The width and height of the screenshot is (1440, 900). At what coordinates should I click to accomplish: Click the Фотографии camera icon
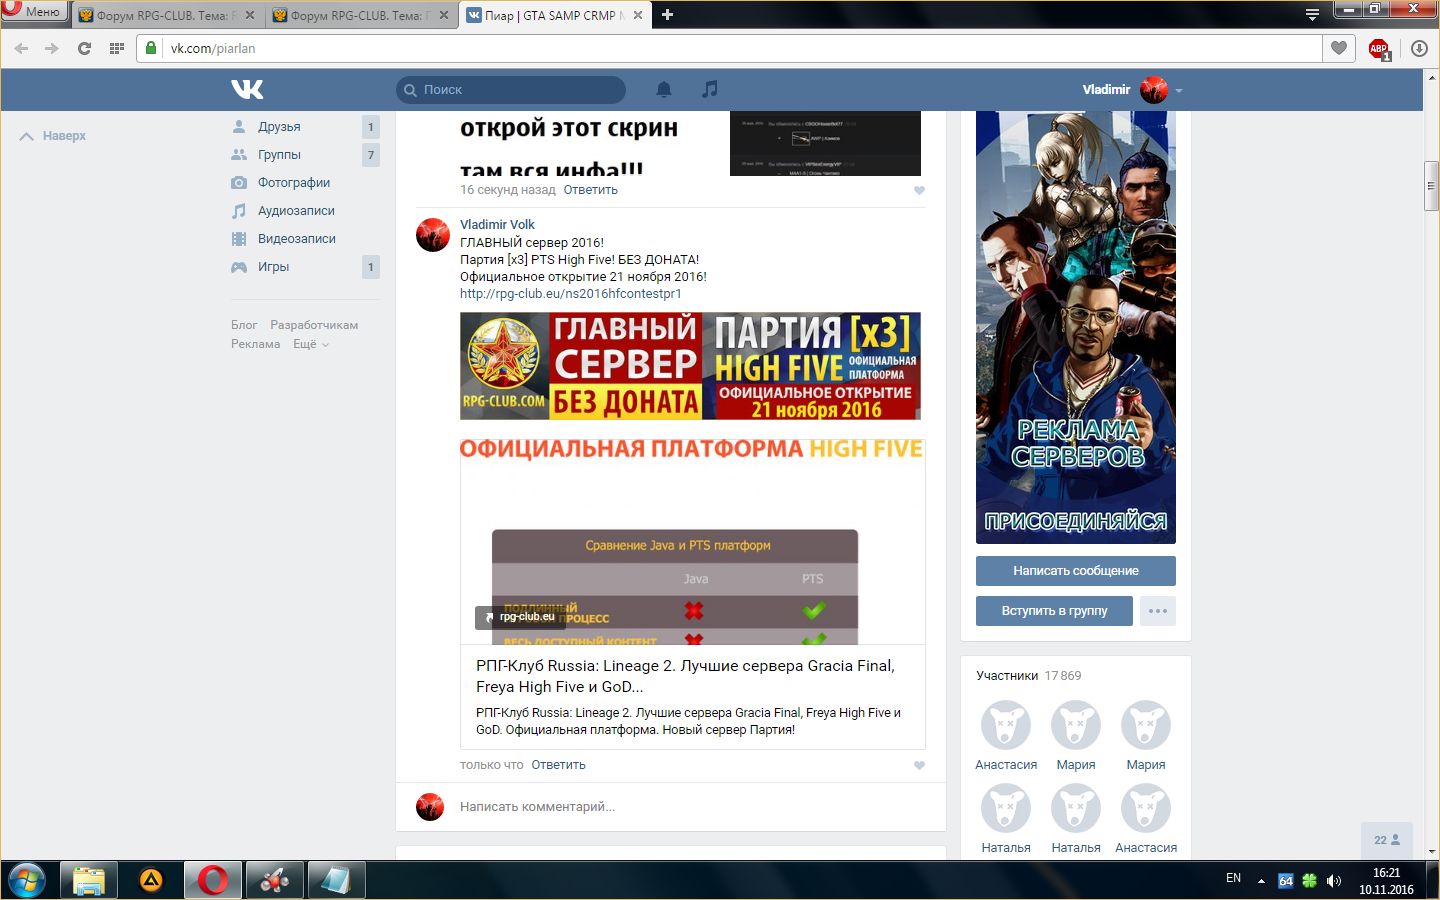click(x=239, y=183)
